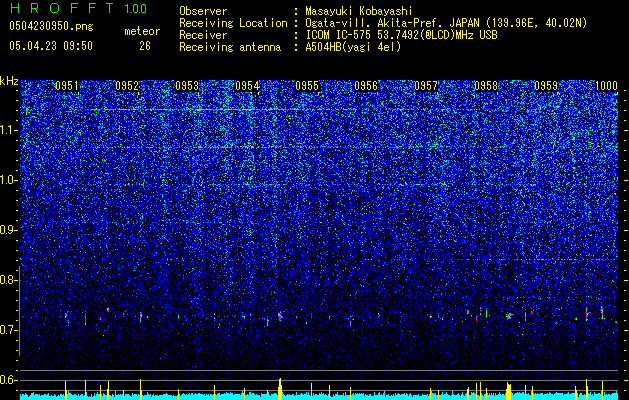Select the antenna A504HB(yagi 4el) text

pos(353,47)
